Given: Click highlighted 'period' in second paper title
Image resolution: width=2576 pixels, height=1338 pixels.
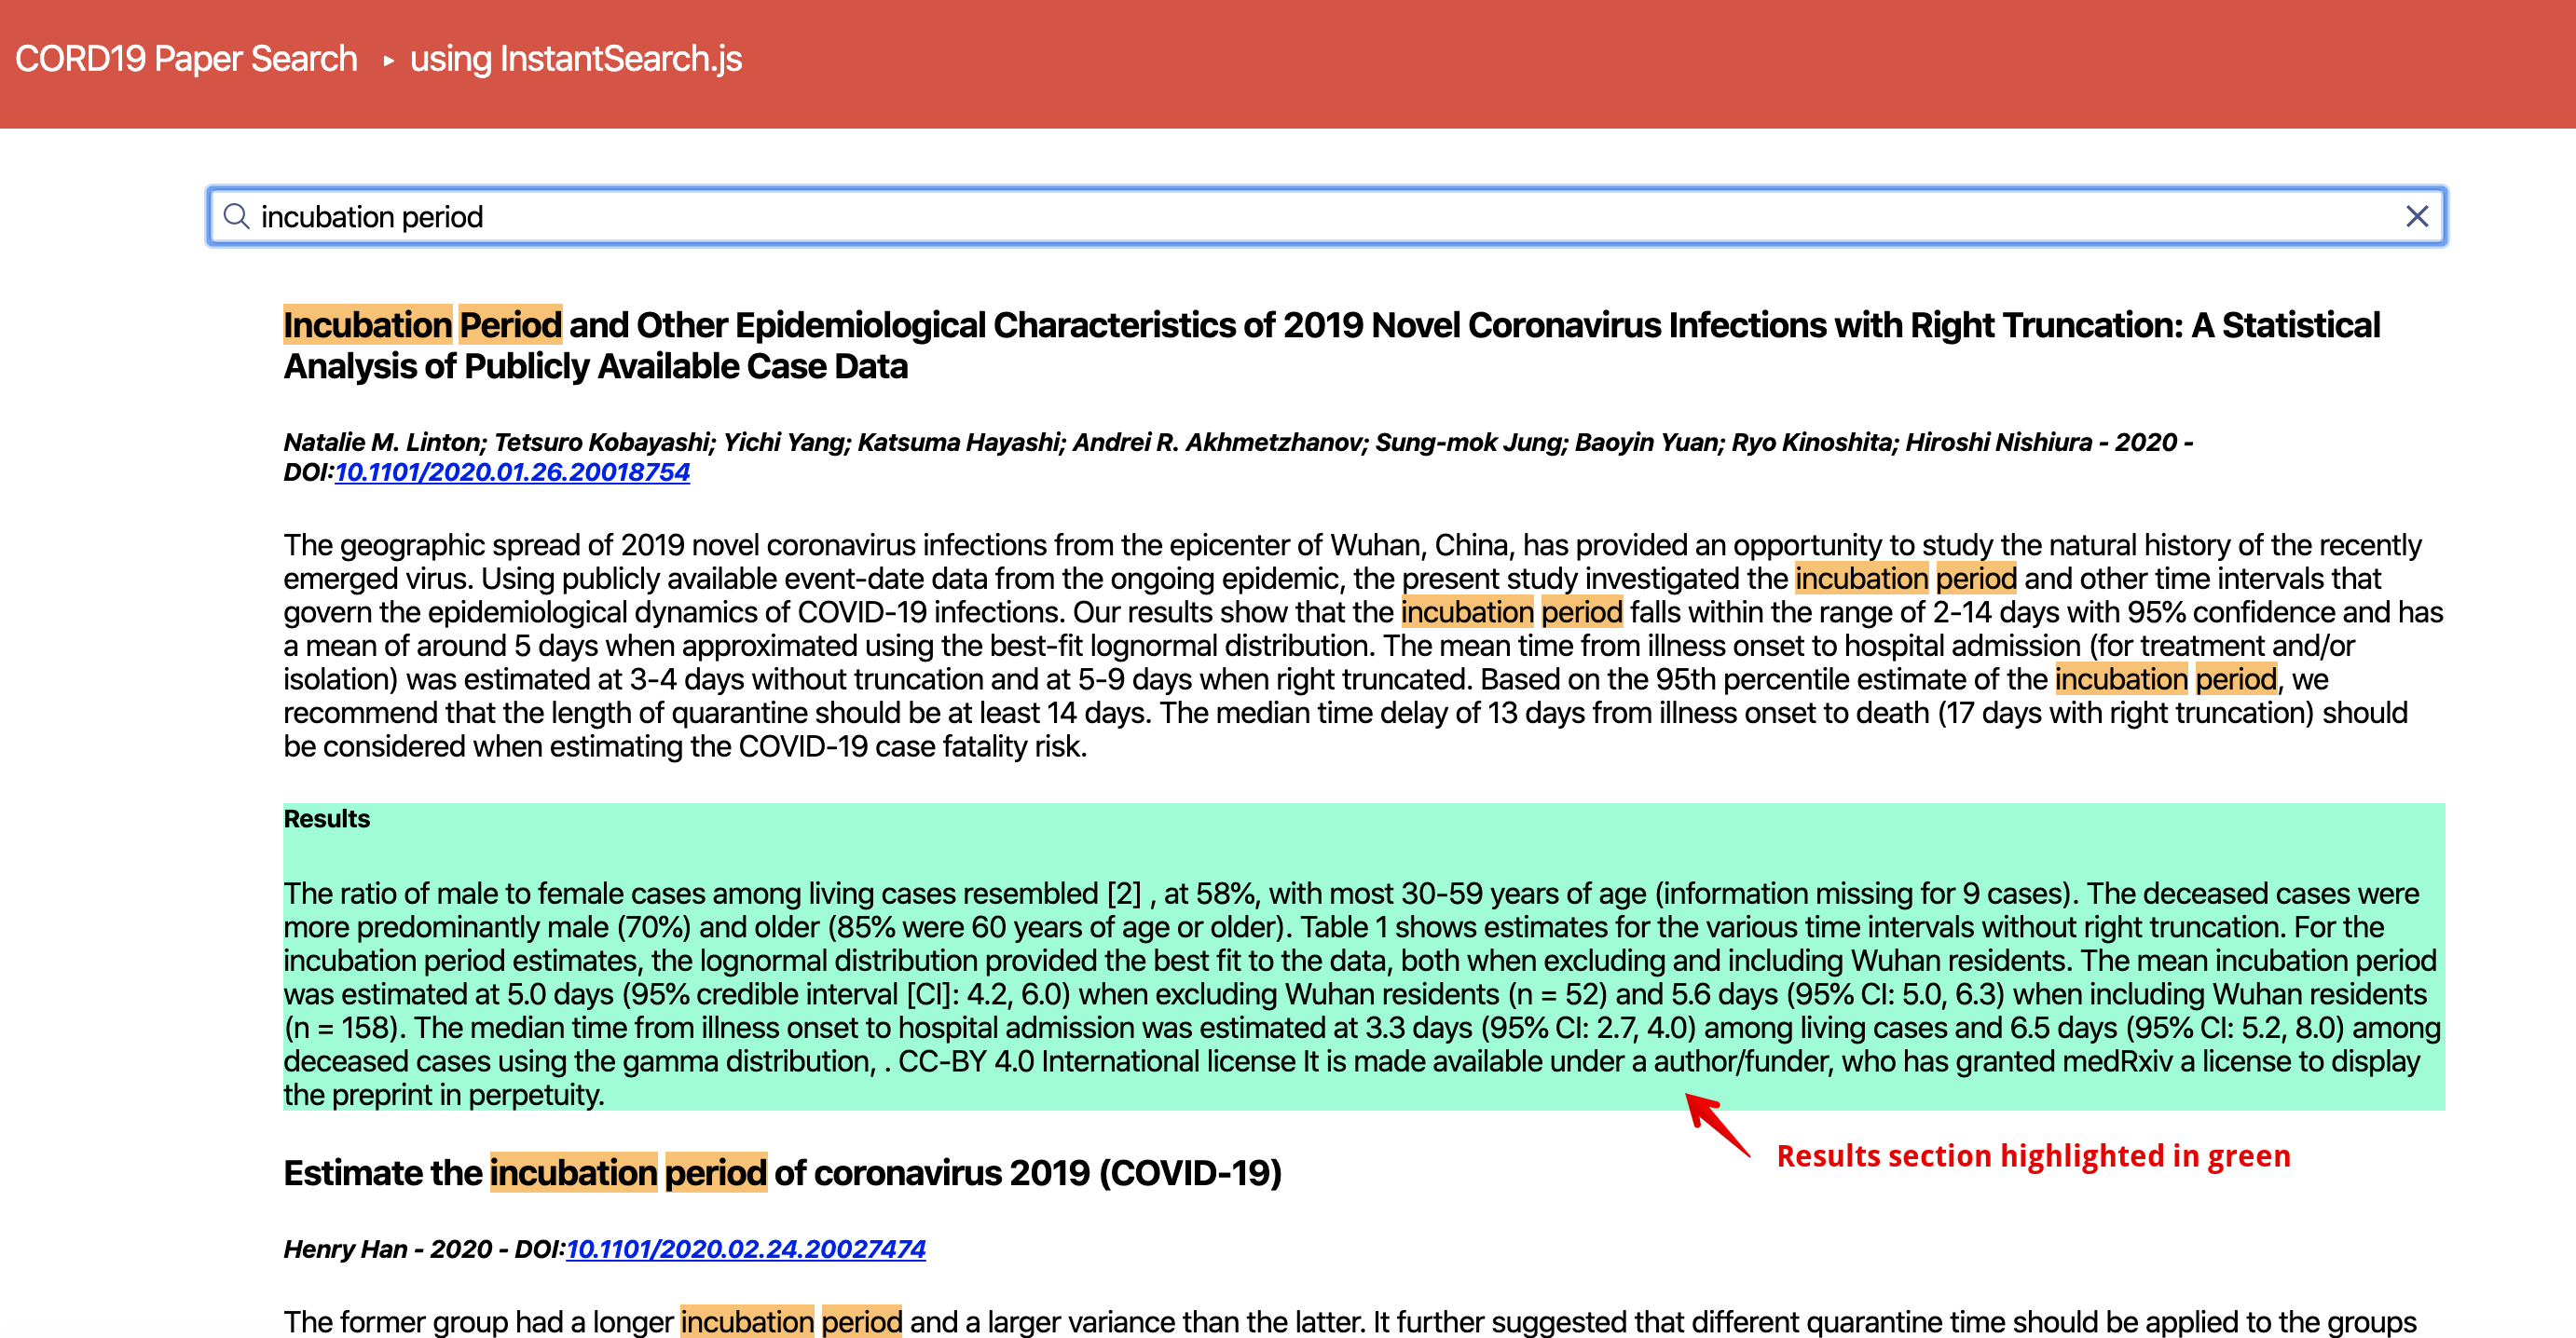Looking at the screenshot, I should (x=715, y=1173).
